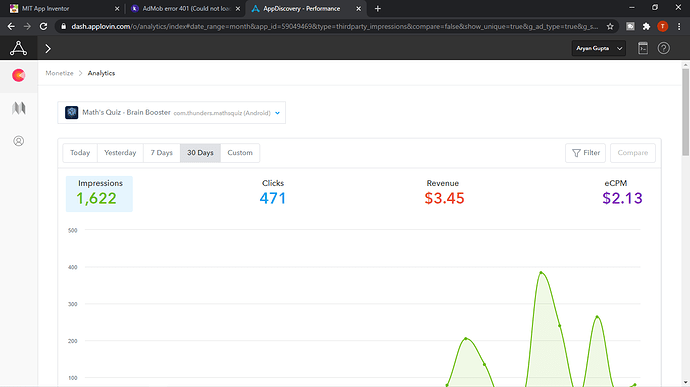Select the Today date range tab
This screenshot has height=387, width=690.
click(x=80, y=153)
